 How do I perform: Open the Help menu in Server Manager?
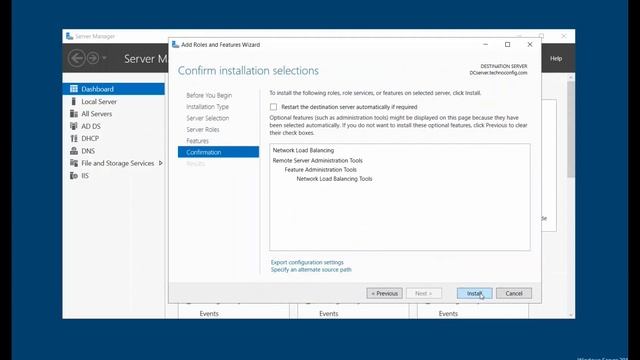click(556, 58)
